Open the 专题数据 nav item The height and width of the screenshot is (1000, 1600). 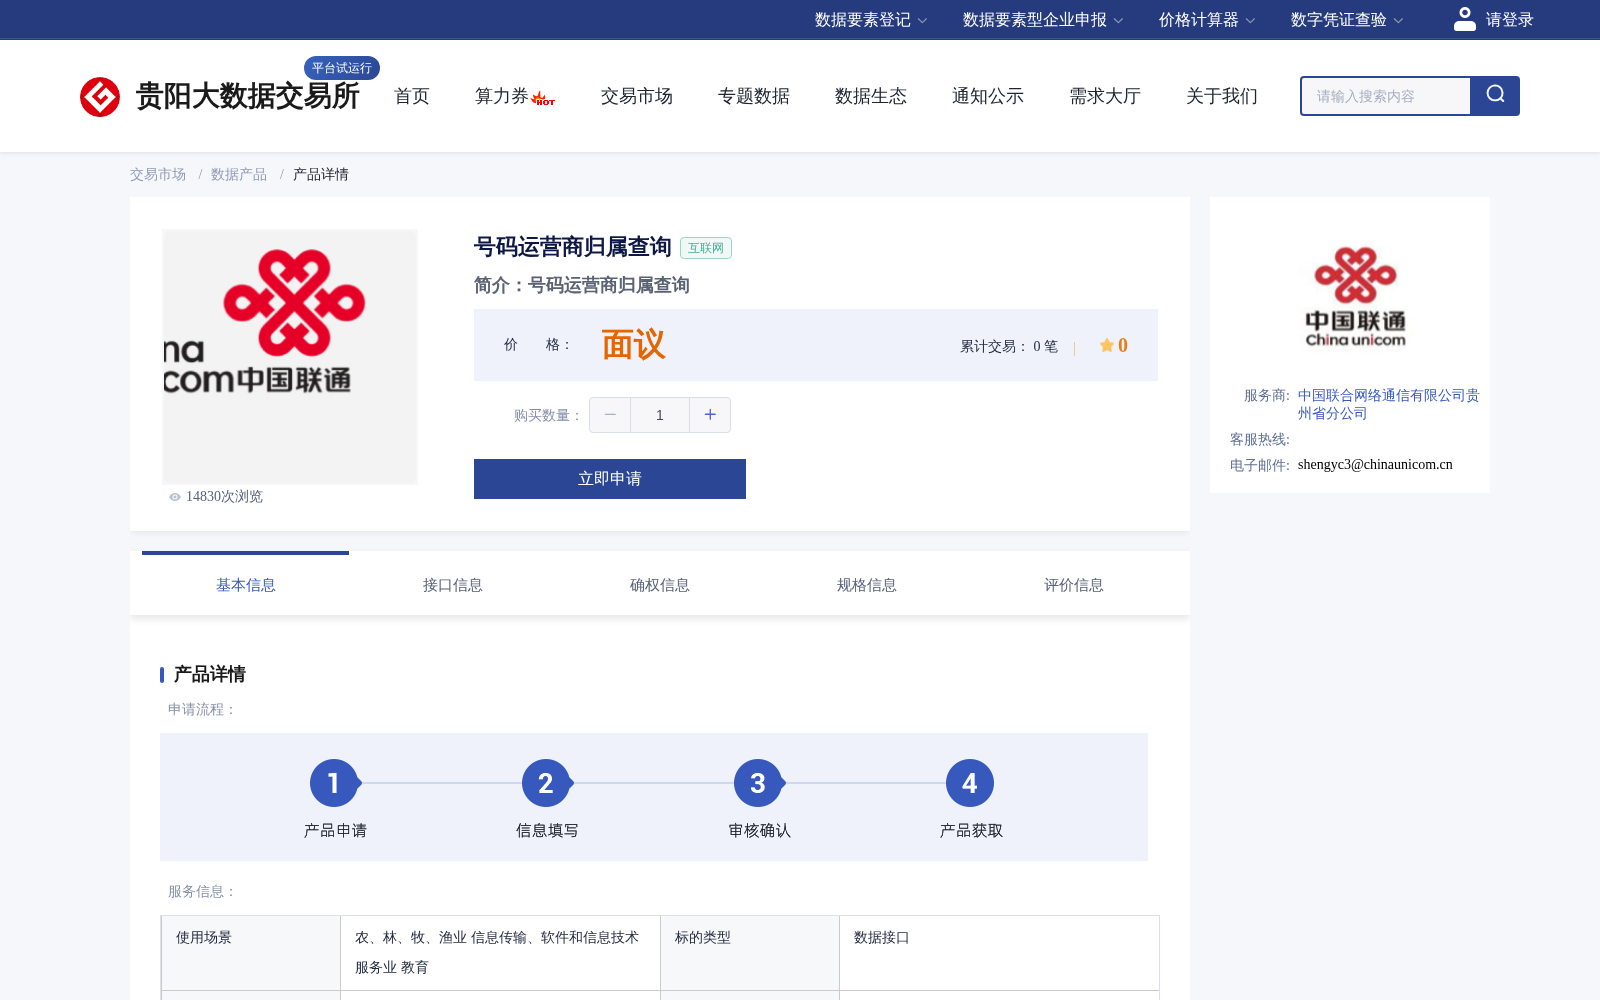pyautogui.click(x=754, y=96)
